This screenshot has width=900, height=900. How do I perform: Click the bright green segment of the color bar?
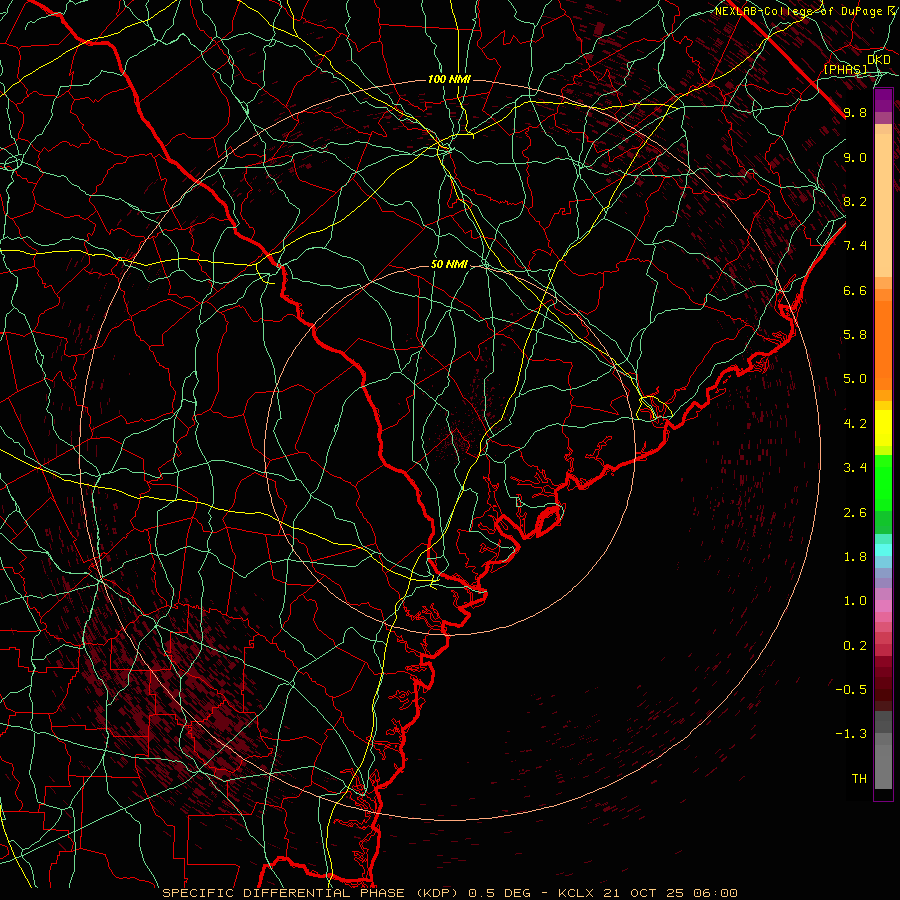pos(883,482)
